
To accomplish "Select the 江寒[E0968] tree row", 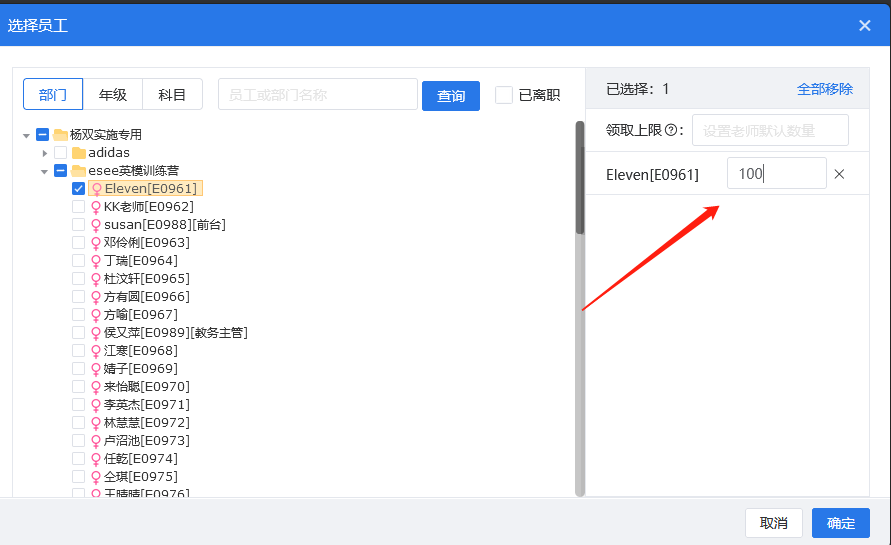I will pyautogui.click(x=140, y=351).
